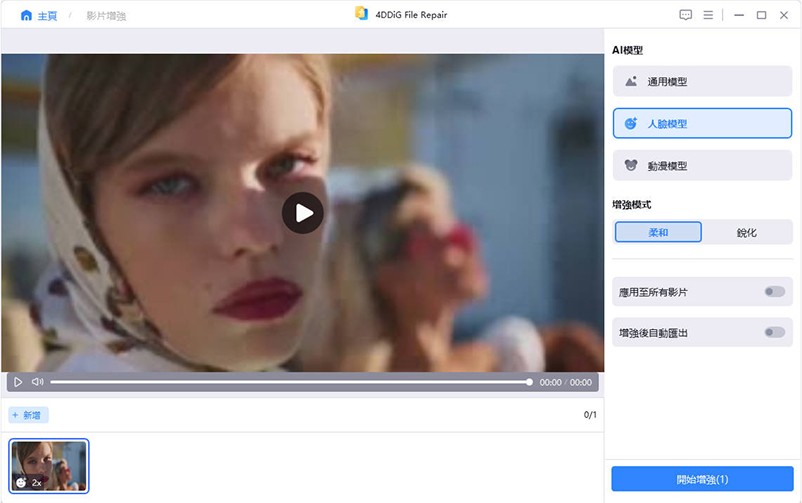
Task: Open the hamburger menu in title bar
Action: pos(708,15)
